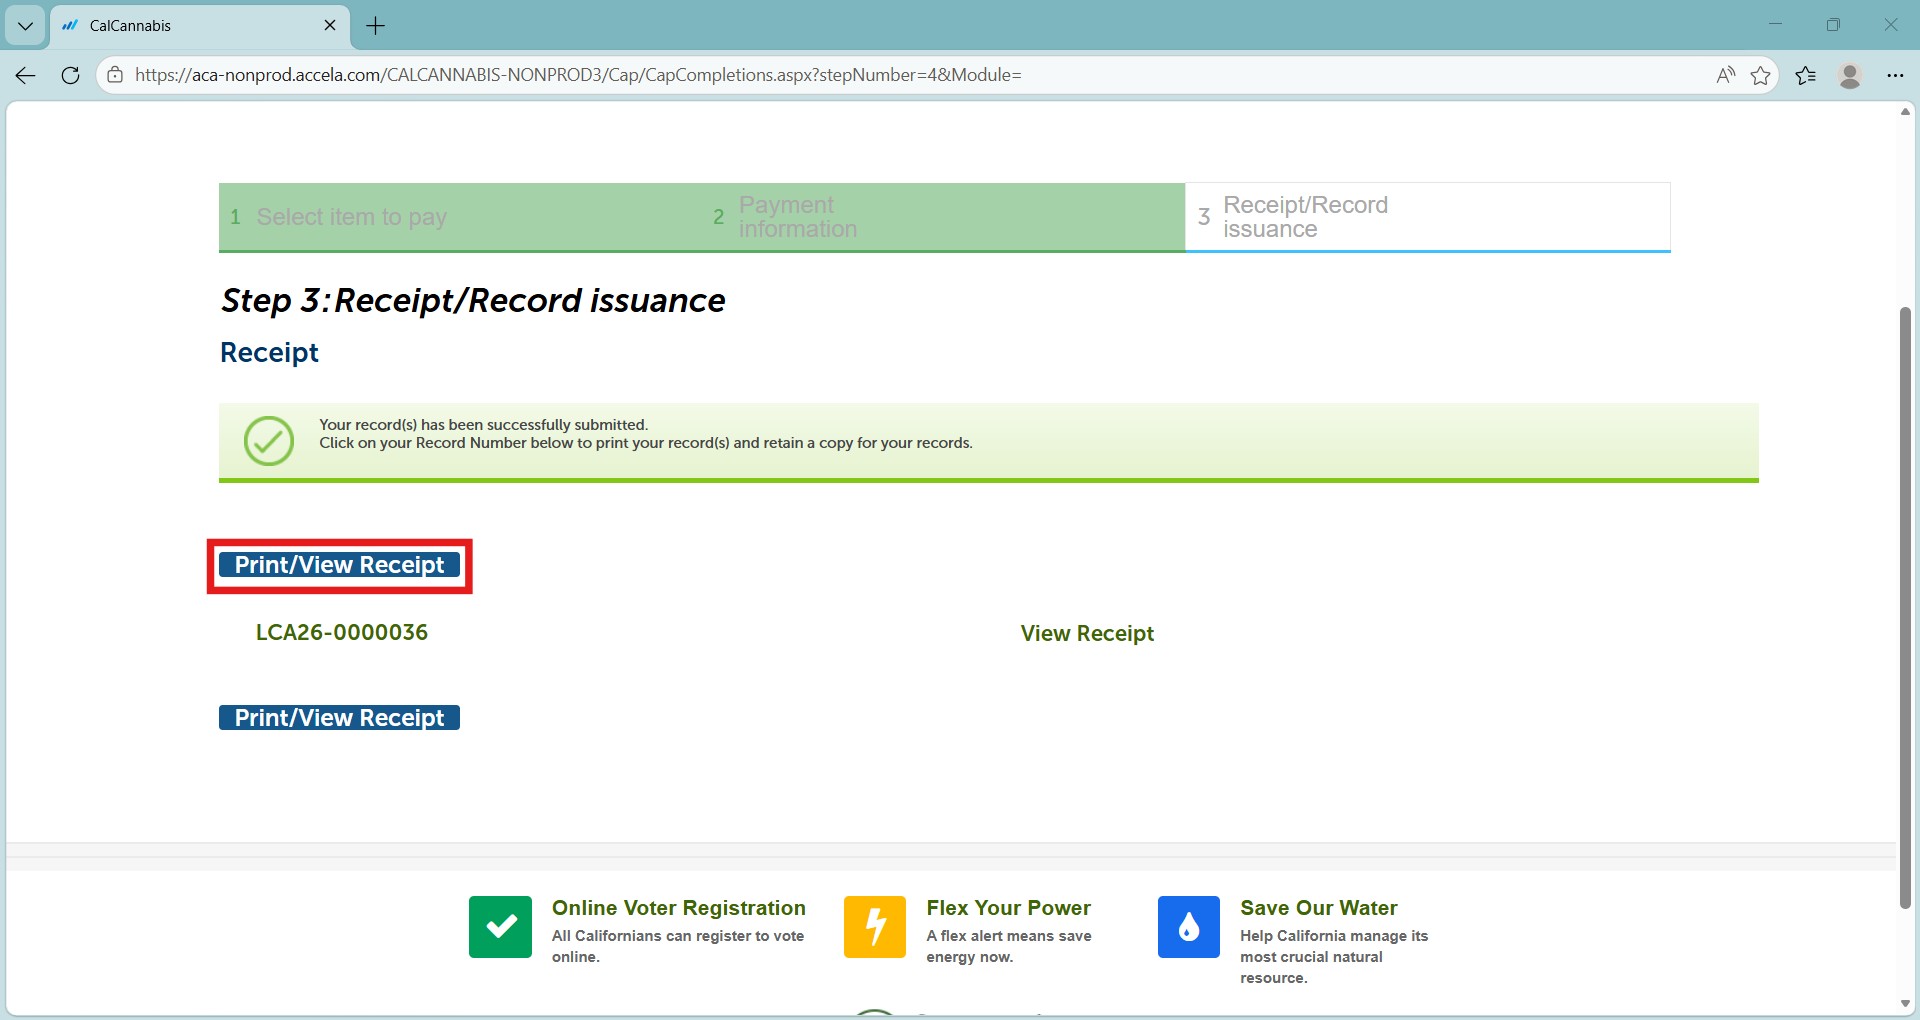Reload the CalCannabis page
The width and height of the screenshot is (1920, 1020).
tap(70, 75)
